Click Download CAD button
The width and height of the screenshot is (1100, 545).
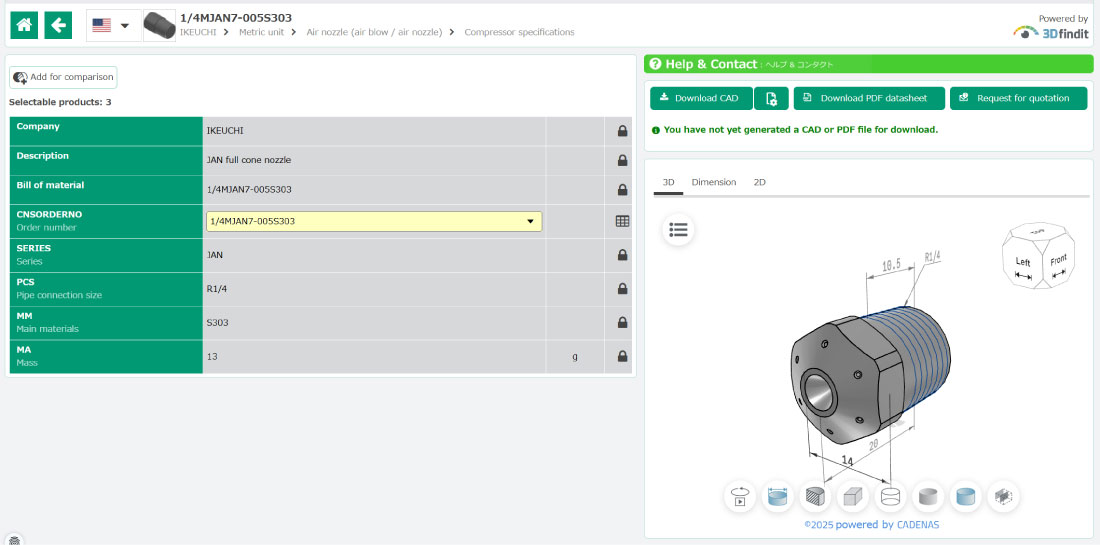[x=701, y=98]
